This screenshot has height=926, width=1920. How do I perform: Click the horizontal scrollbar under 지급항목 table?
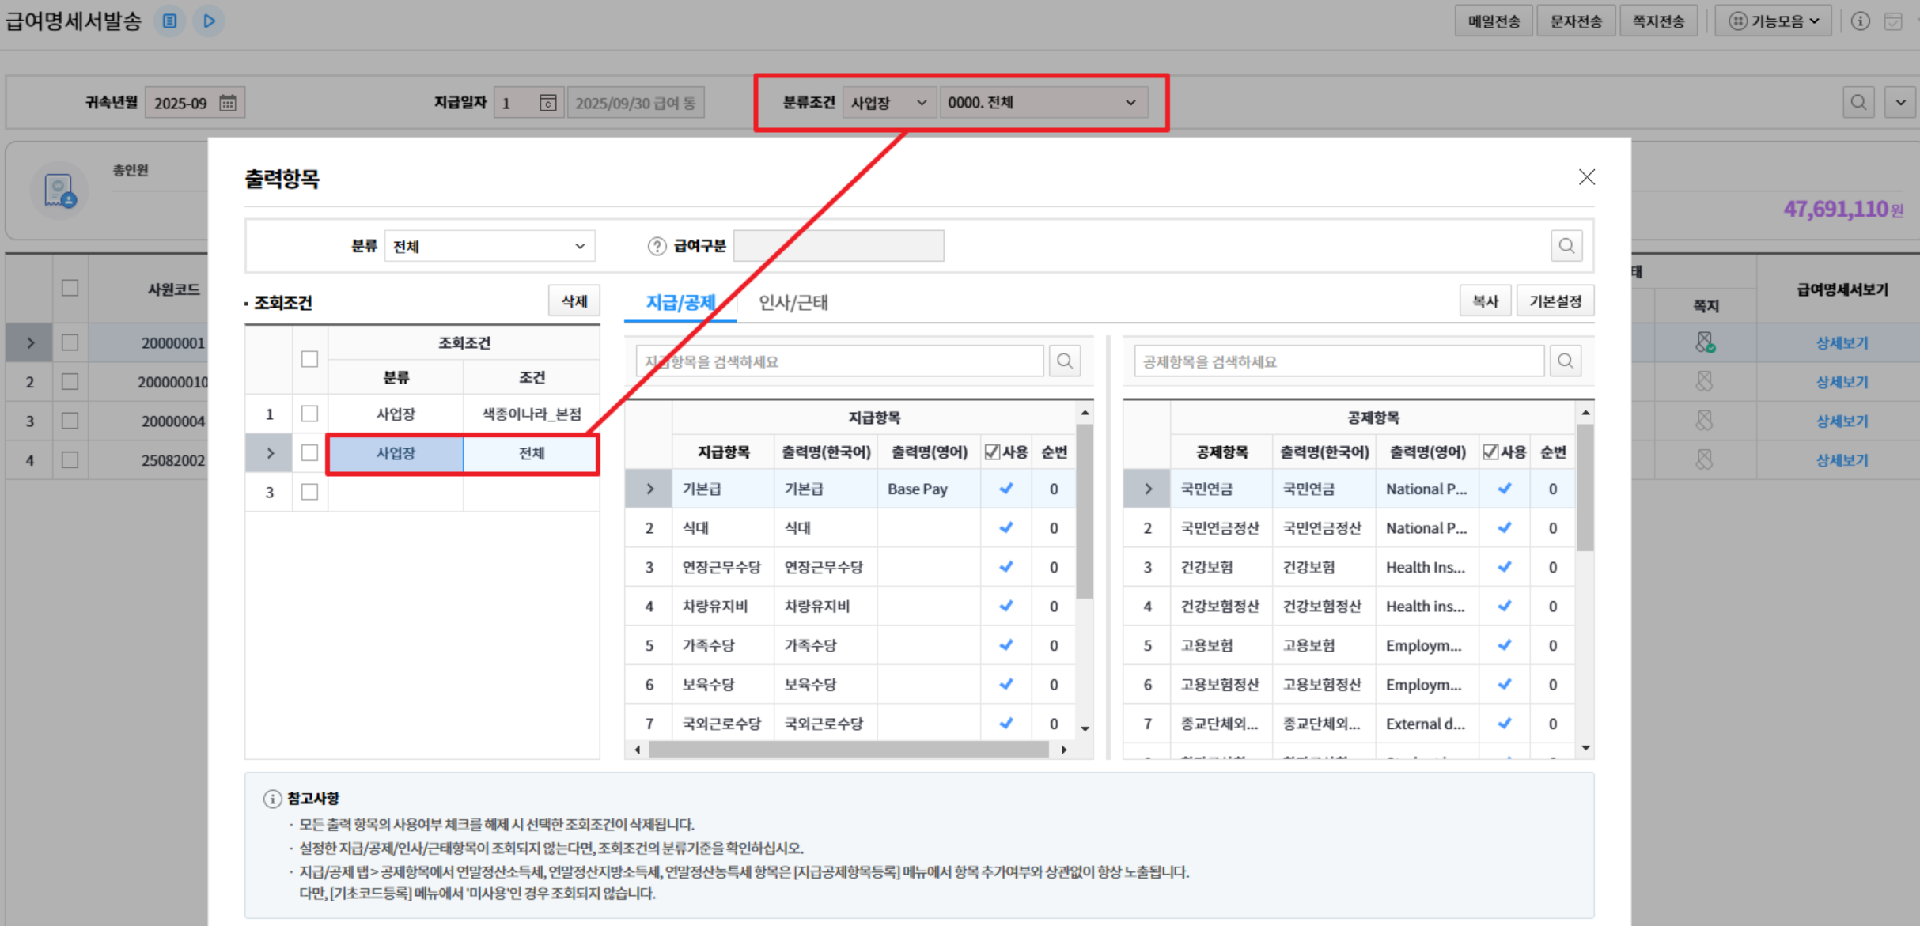click(x=848, y=749)
